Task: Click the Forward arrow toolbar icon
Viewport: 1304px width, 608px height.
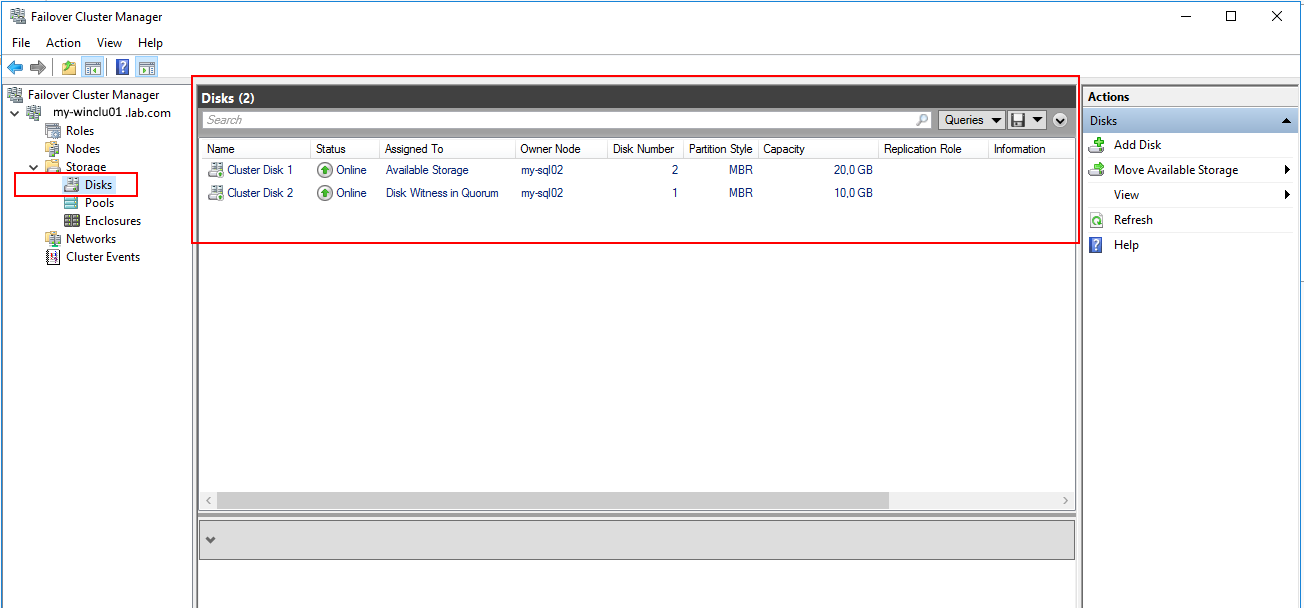Action: click(x=38, y=67)
